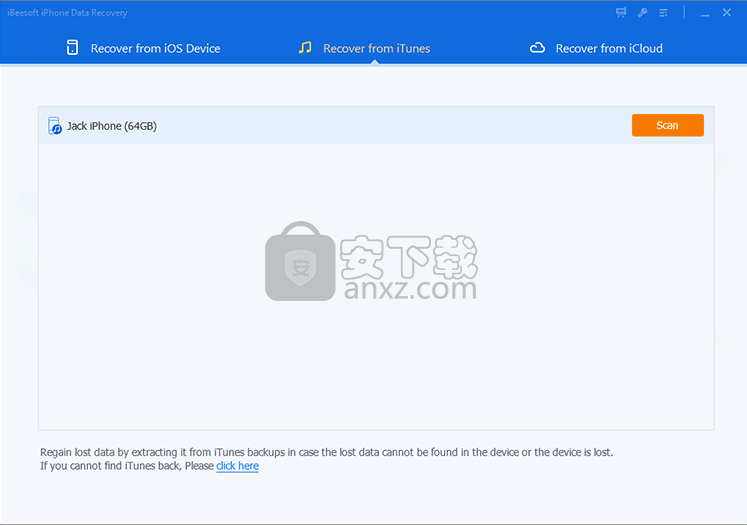Open the shopping cart purchase icon
This screenshot has width=747, height=526.
[x=621, y=12]
